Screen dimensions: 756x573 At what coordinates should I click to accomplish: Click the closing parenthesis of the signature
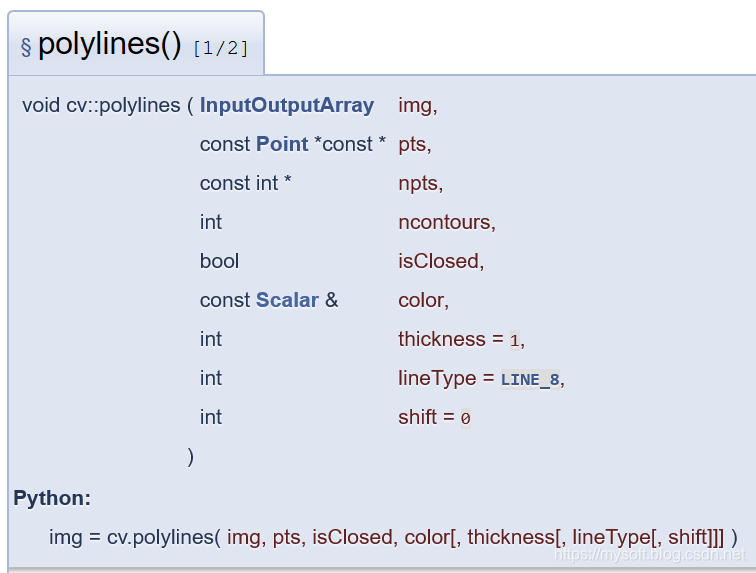[190, 456]
